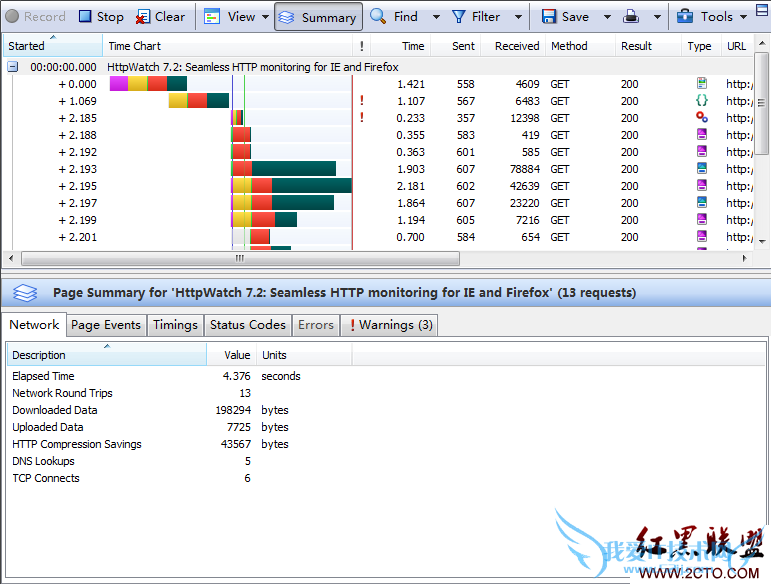Select the Status Codes tab
This screenshot has height=584, width=771.
click(247, 325)
